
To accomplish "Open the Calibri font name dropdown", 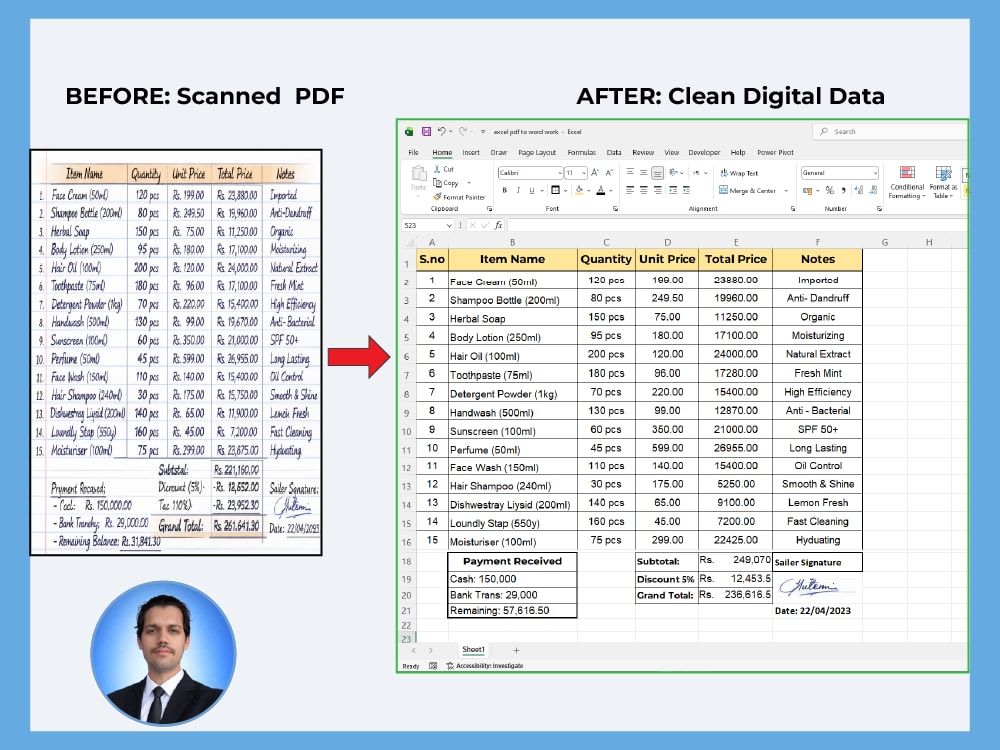I will coord(560,173).
